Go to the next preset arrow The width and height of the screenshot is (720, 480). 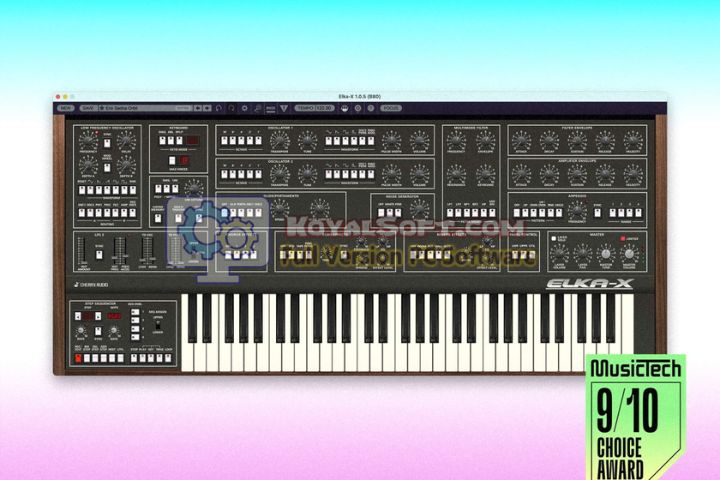pos(208,108)
